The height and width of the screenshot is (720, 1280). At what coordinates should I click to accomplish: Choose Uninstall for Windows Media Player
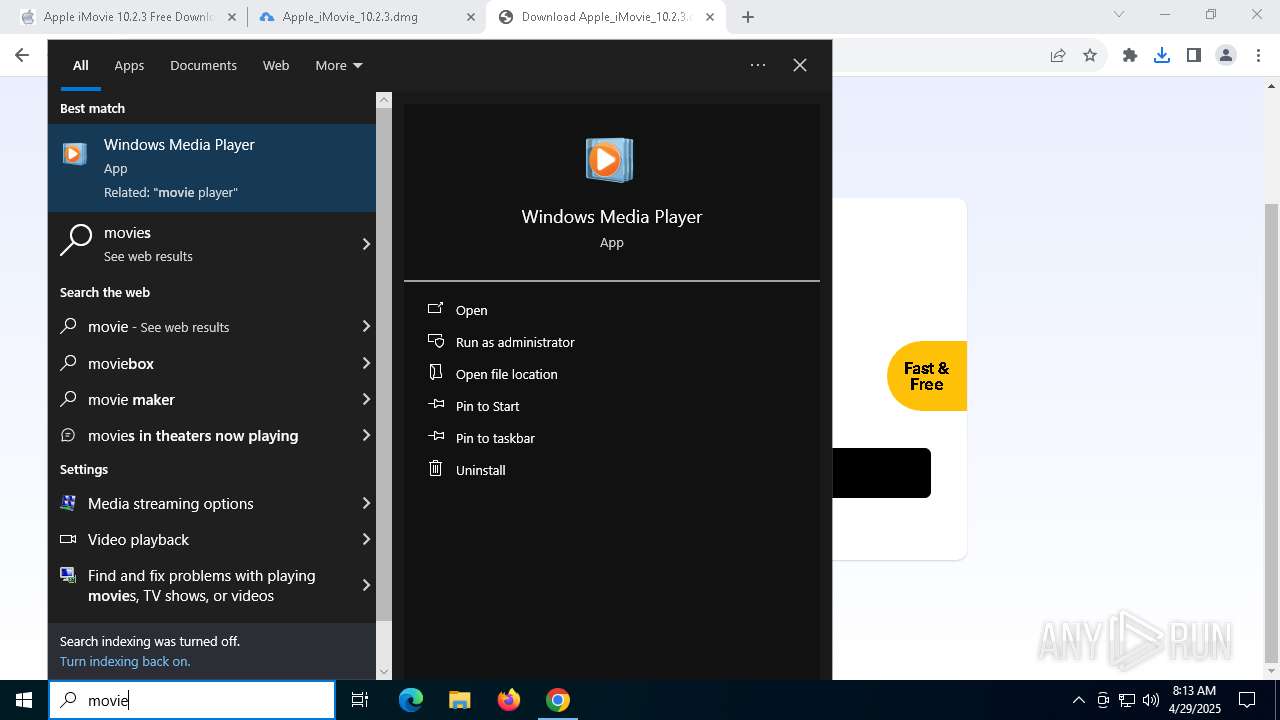[481, 470]
